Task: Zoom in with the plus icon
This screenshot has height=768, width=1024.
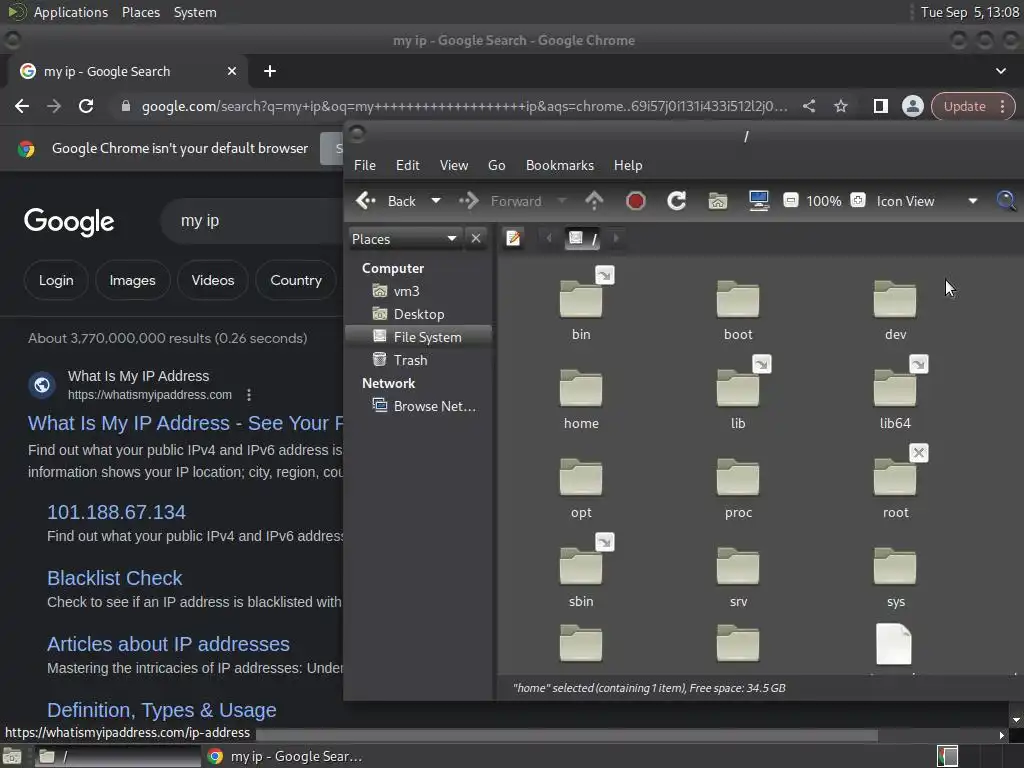Action: [858, 200]
